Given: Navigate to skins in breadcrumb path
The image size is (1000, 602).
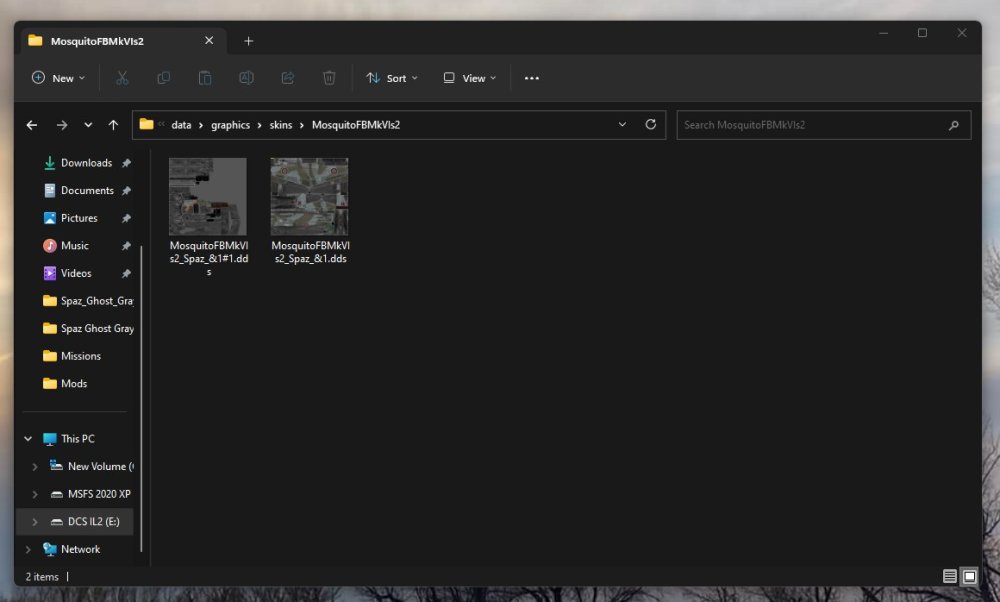Looking at the screenshot, I should 282,125.
